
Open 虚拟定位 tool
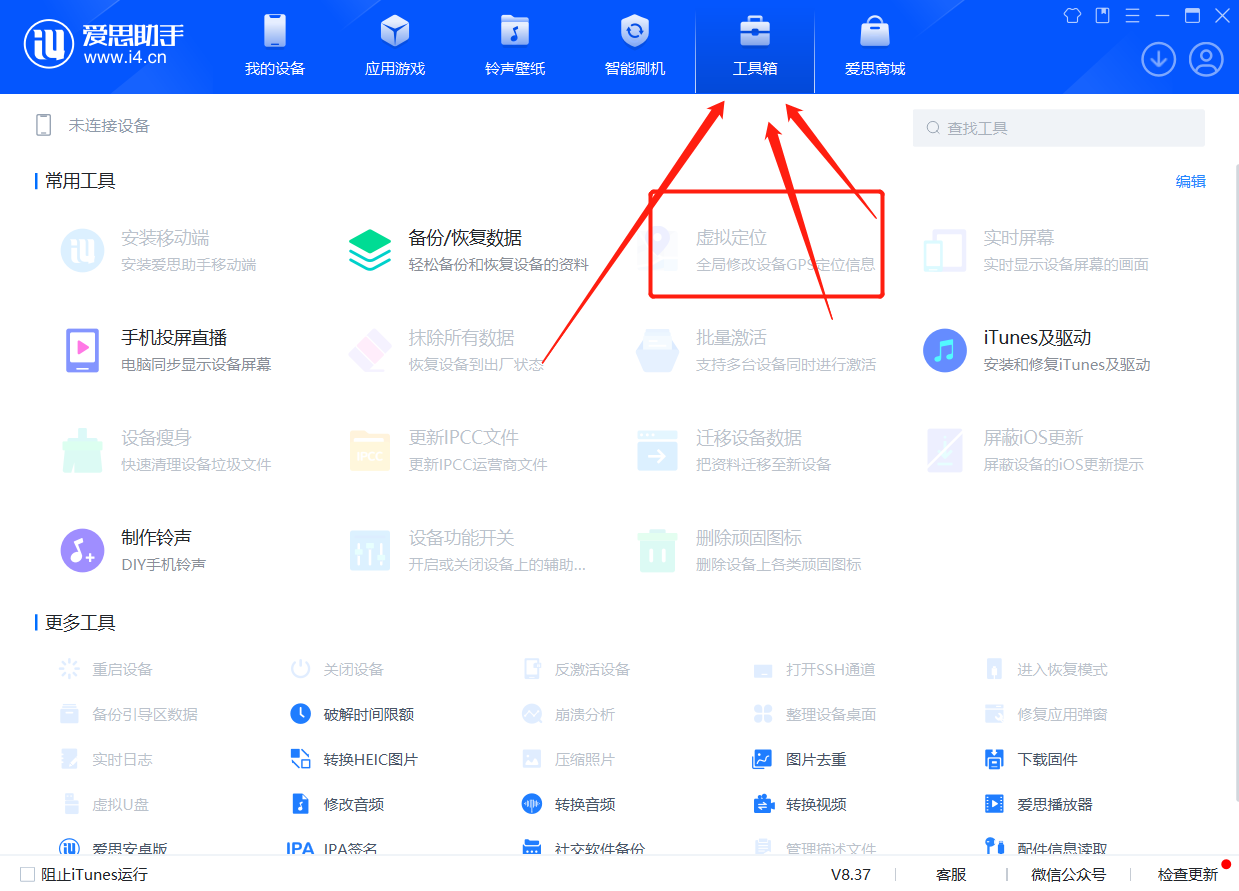point(766,250)
